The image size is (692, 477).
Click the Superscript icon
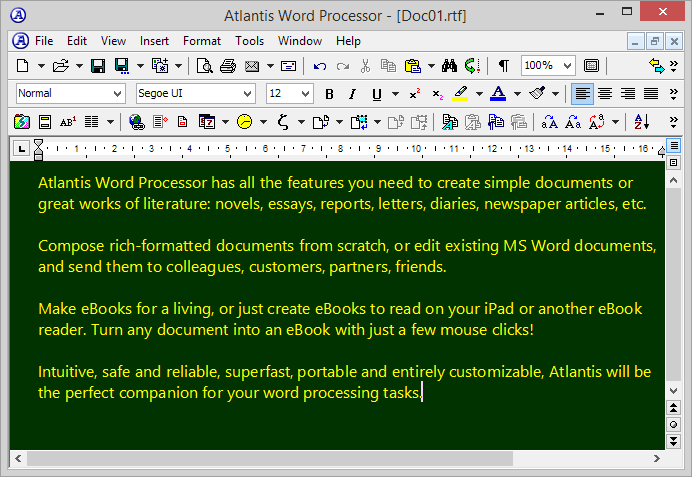tap(415, 94)
